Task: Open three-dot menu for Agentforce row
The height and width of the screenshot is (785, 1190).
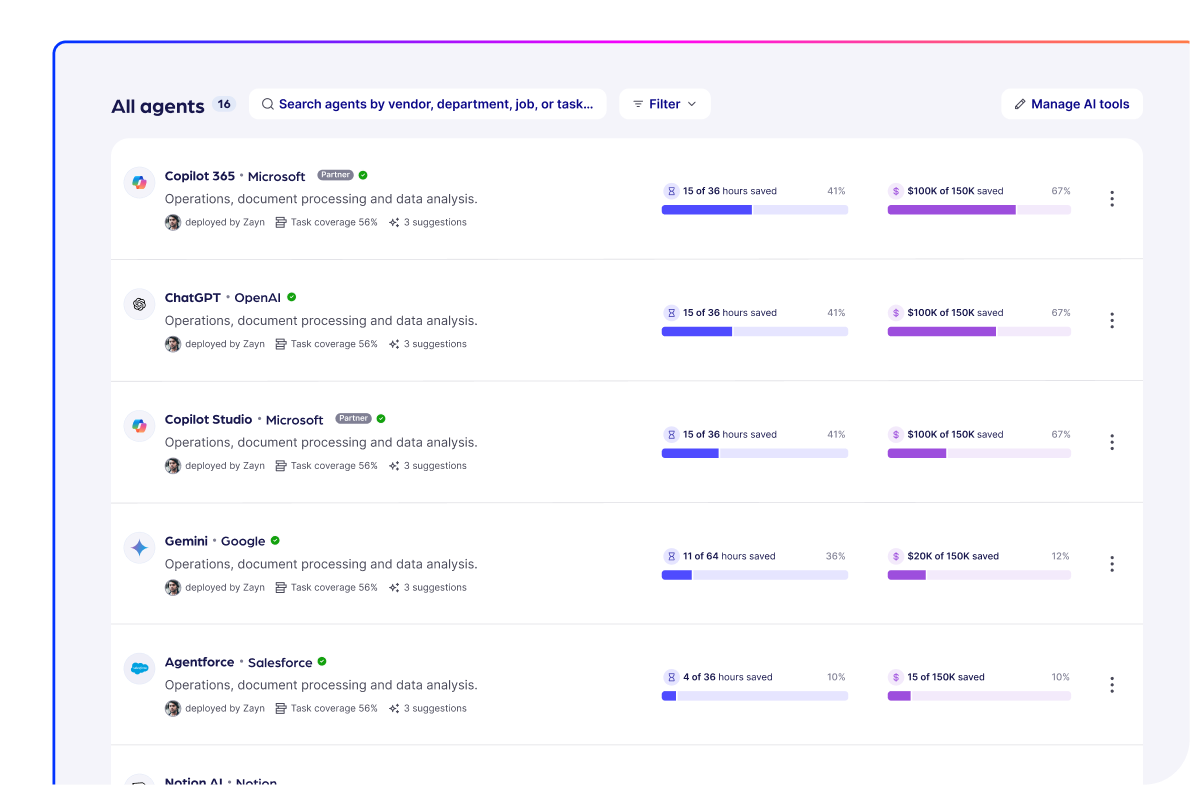Action: [1111, 685]
